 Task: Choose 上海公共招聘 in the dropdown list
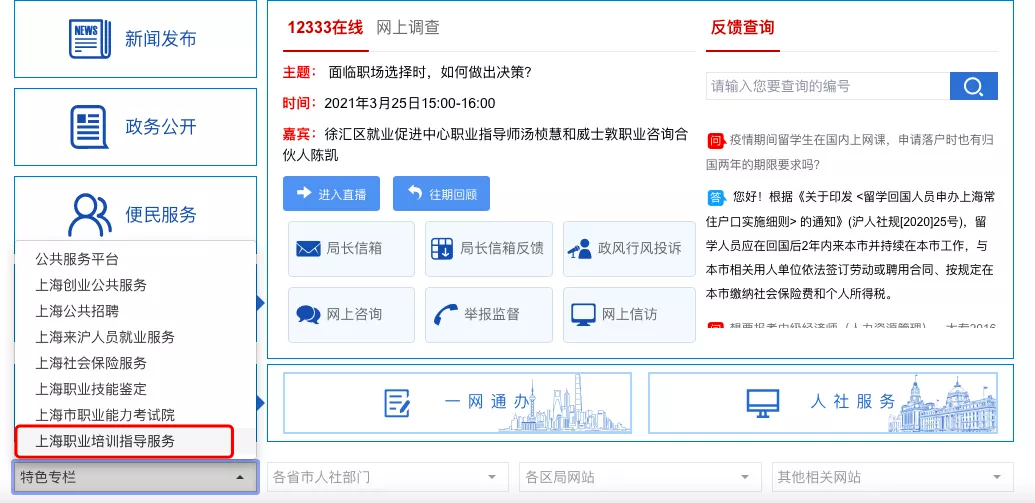[x=77, y=311]
